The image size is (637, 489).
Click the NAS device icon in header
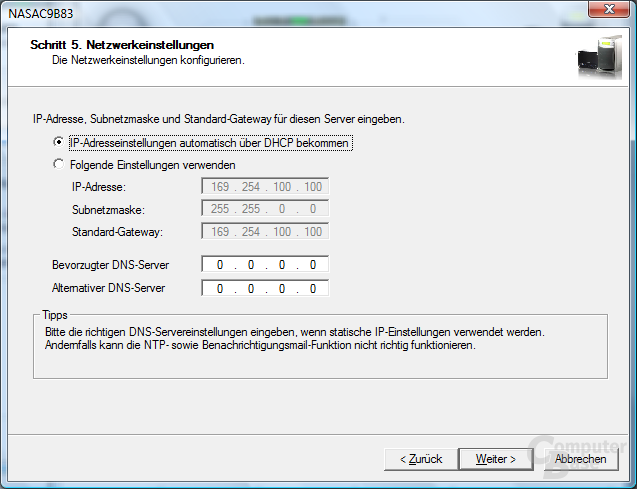point(600,58)
